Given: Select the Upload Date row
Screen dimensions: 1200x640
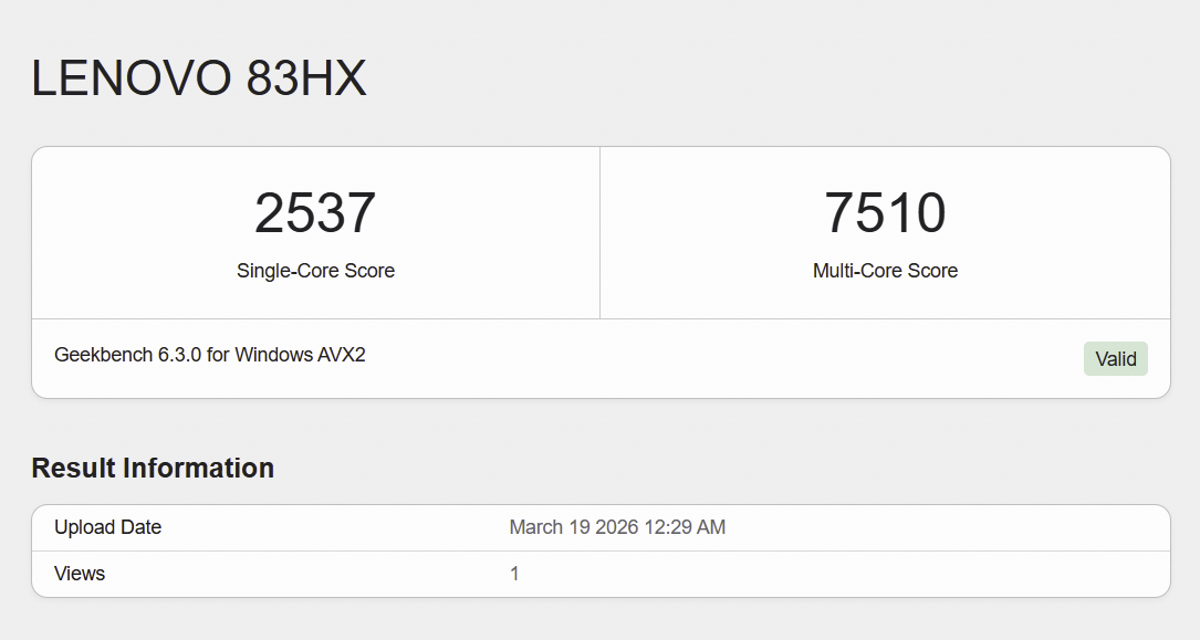Looking at the screenshot, I should point(600,527).
